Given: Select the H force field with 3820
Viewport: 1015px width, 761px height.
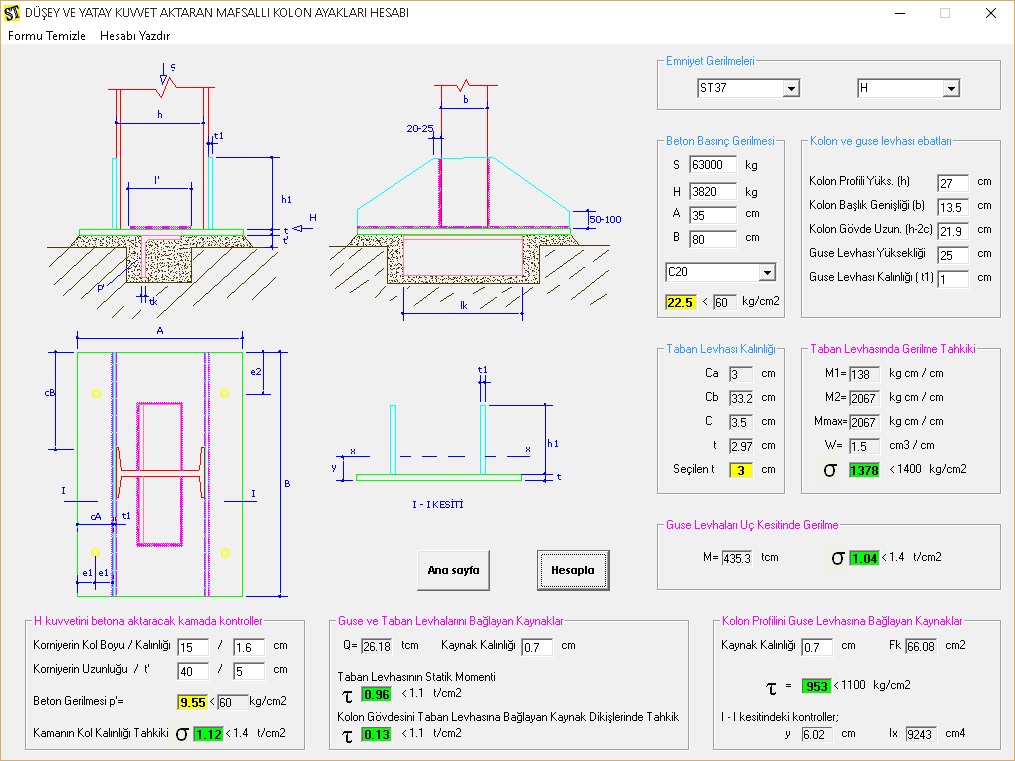Looking at the screenshot, I should coord(713,192).
